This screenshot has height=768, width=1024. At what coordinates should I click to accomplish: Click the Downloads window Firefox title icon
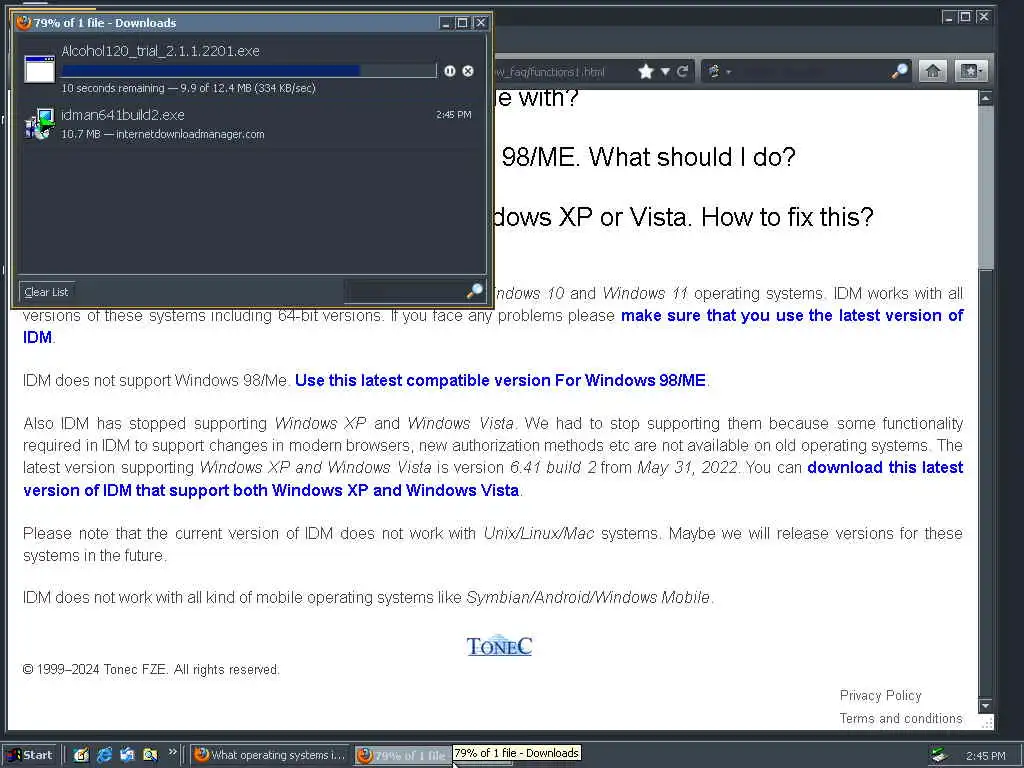[x=24, y=22]
